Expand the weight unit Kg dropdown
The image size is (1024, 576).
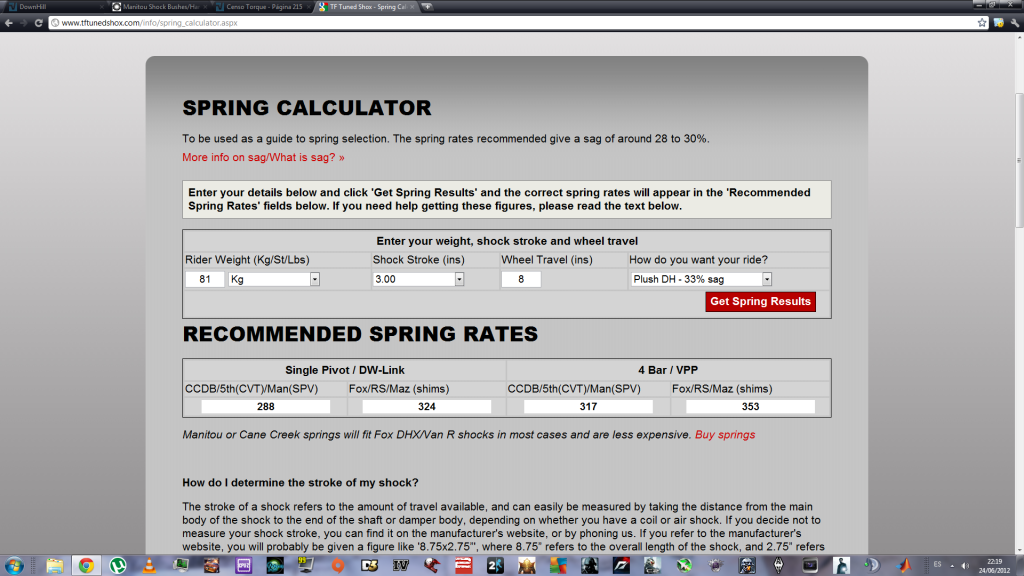(x=274, y=280)
